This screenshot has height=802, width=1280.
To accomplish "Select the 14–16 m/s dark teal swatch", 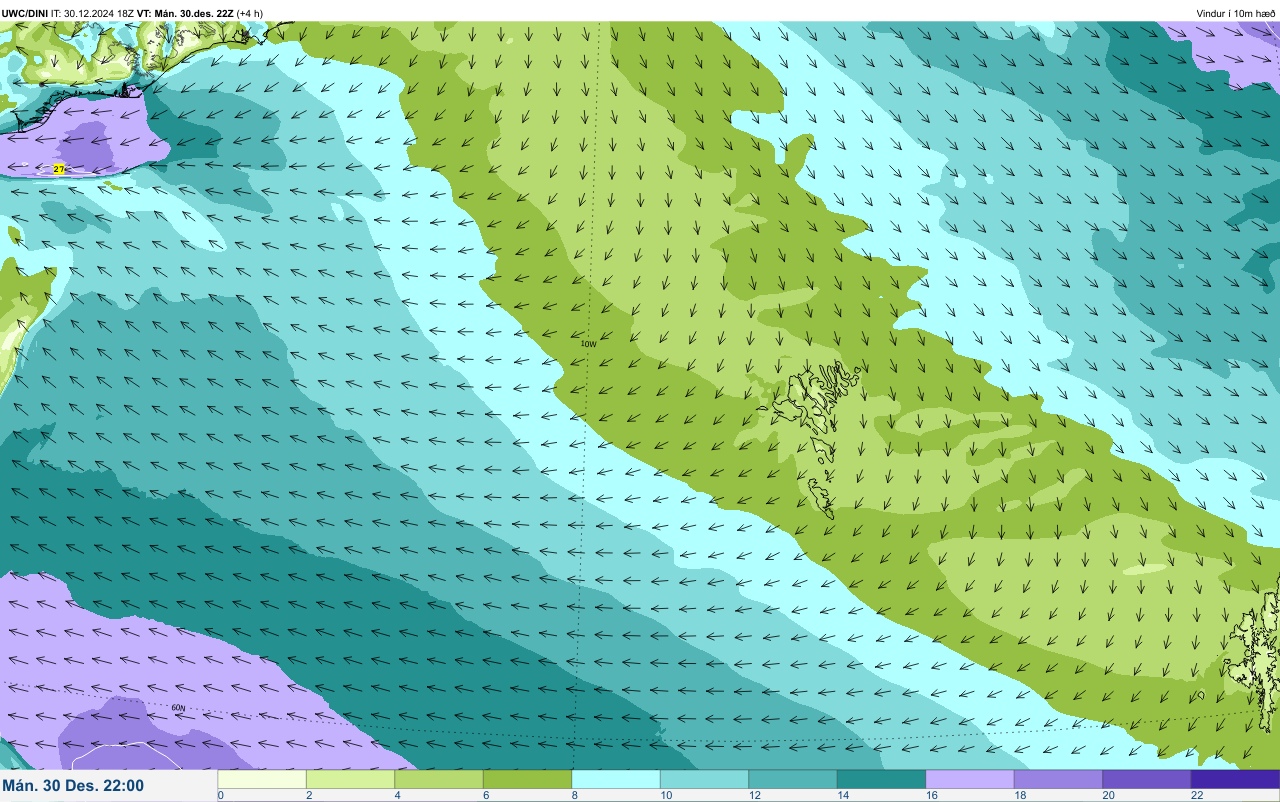I will (881, 779).
